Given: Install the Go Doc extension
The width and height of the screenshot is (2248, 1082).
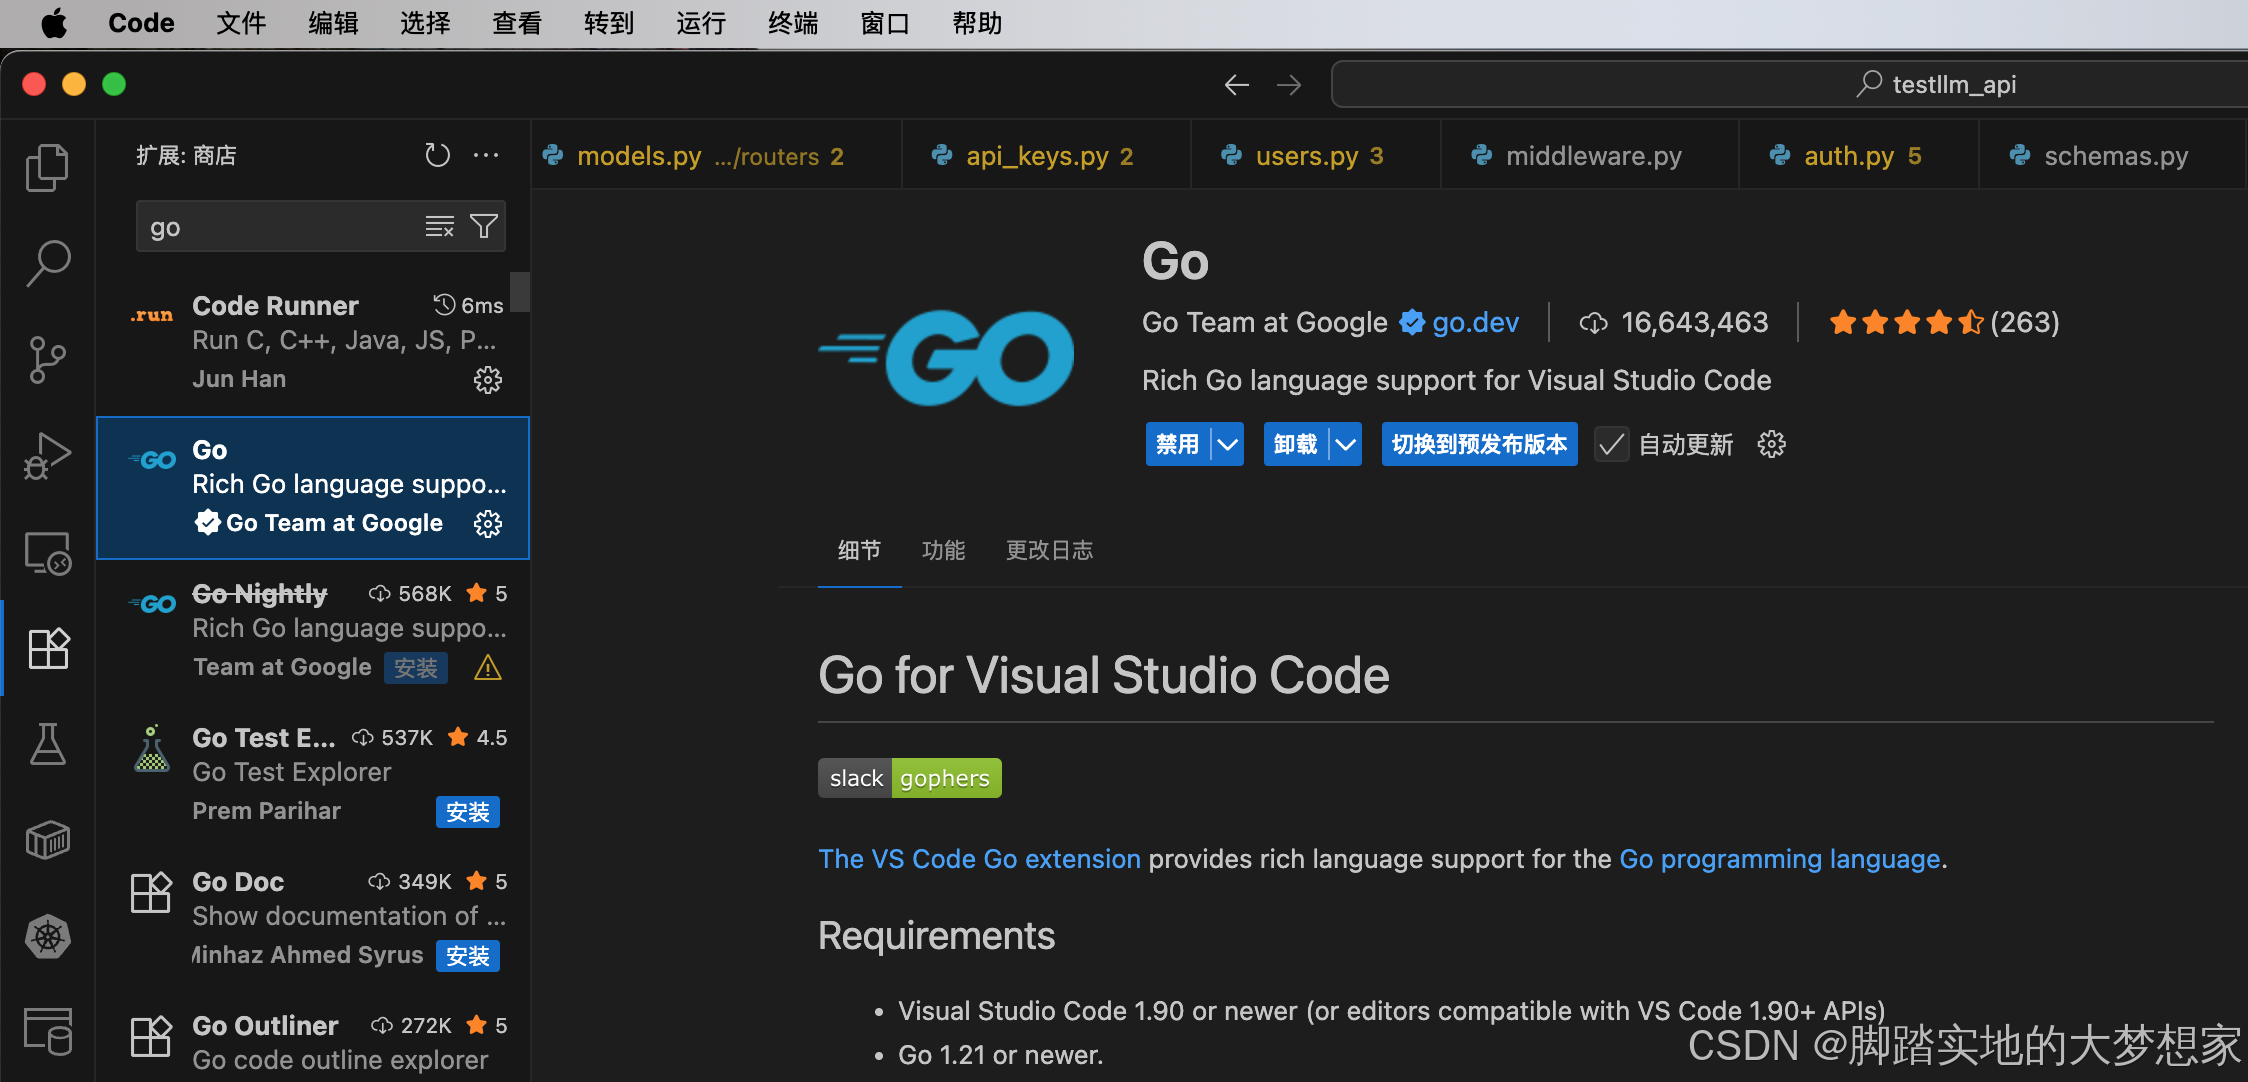Looking at the screenshot, I should (467, 956).
